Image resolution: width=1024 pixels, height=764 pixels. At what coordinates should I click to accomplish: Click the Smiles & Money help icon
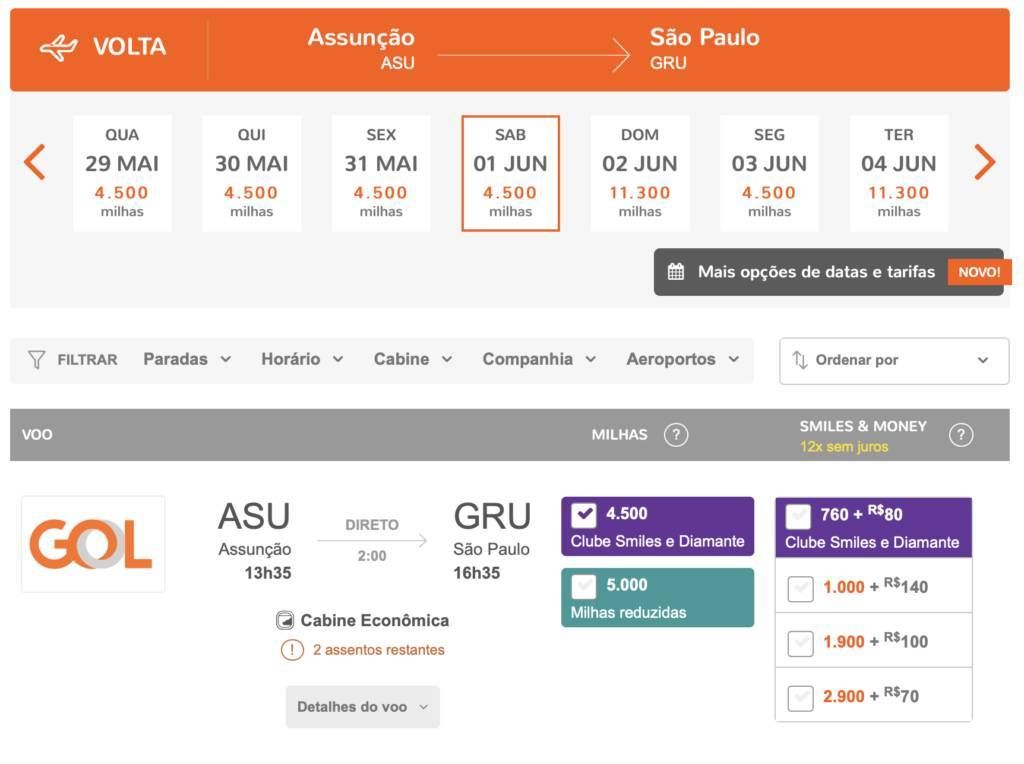coord(961,435)
